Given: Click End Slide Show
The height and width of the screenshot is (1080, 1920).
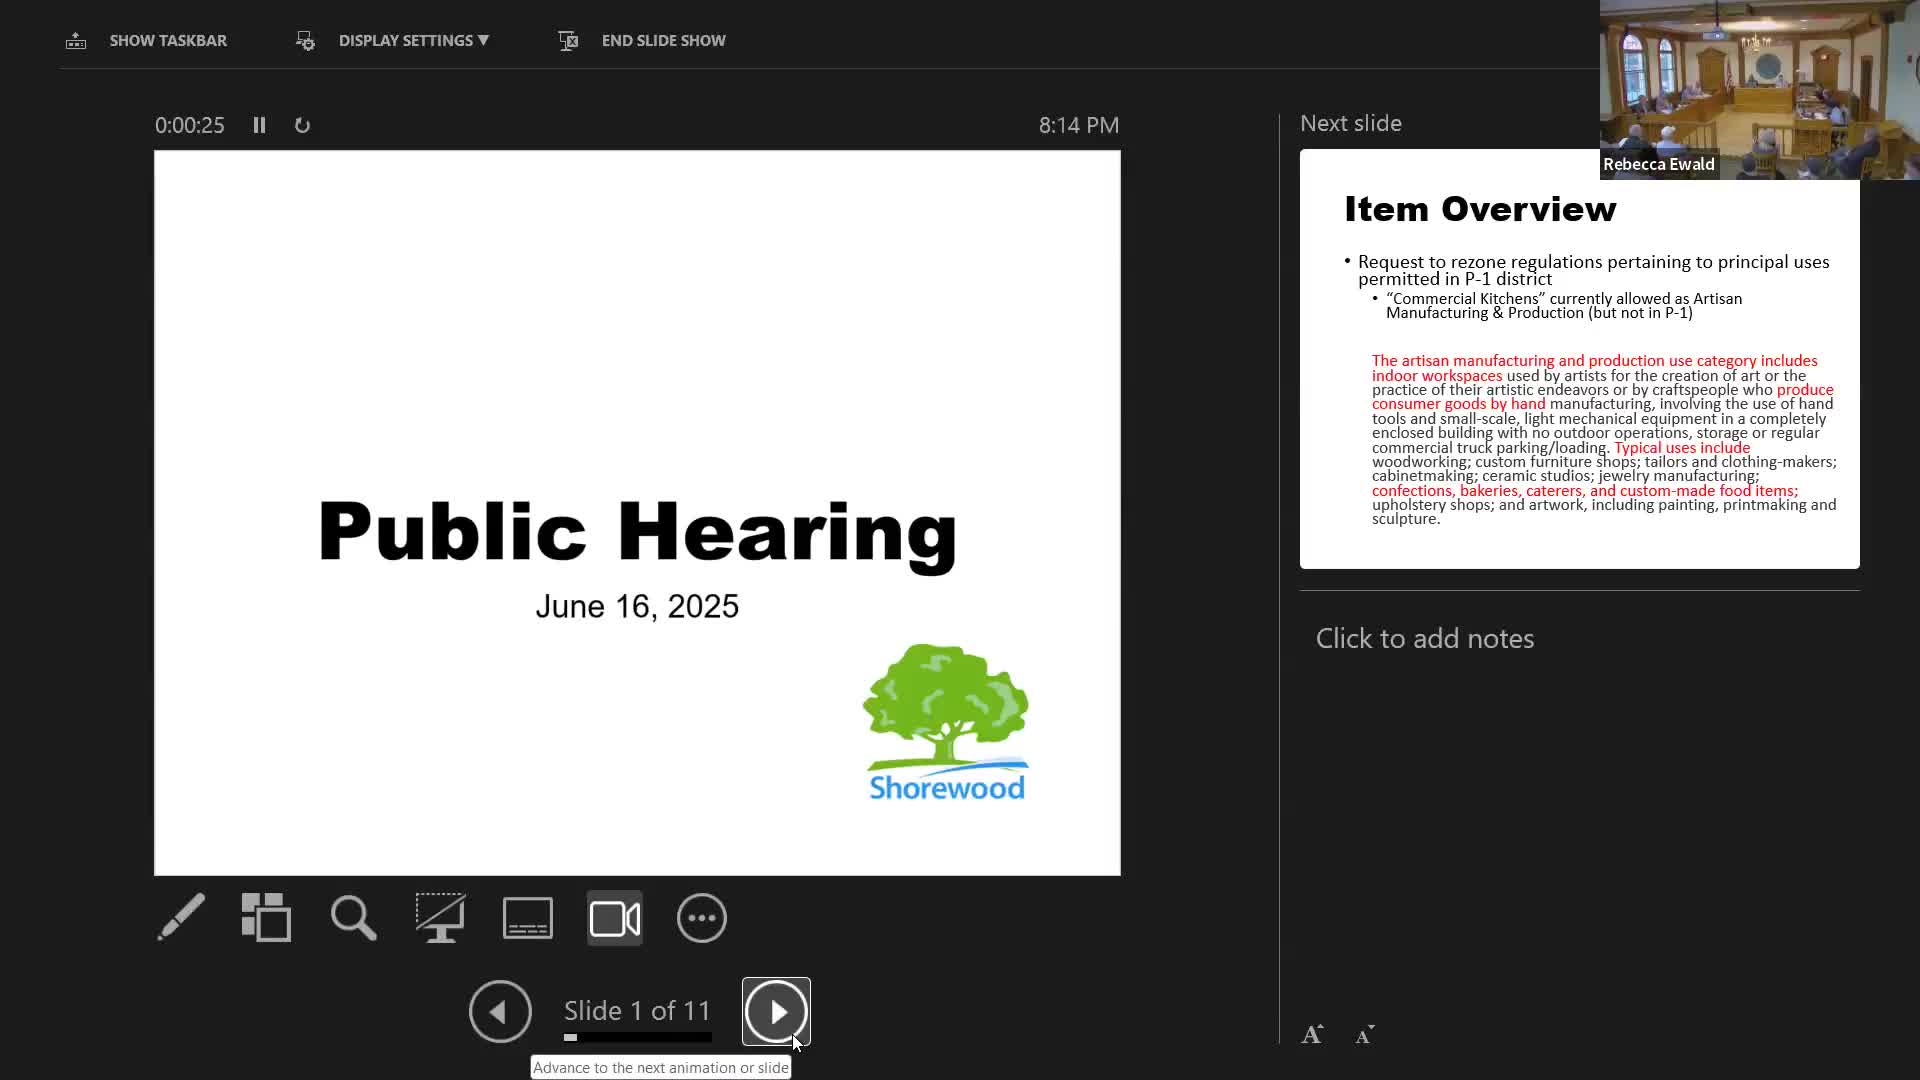Looking at the screenshot, I should click(662, 40).
